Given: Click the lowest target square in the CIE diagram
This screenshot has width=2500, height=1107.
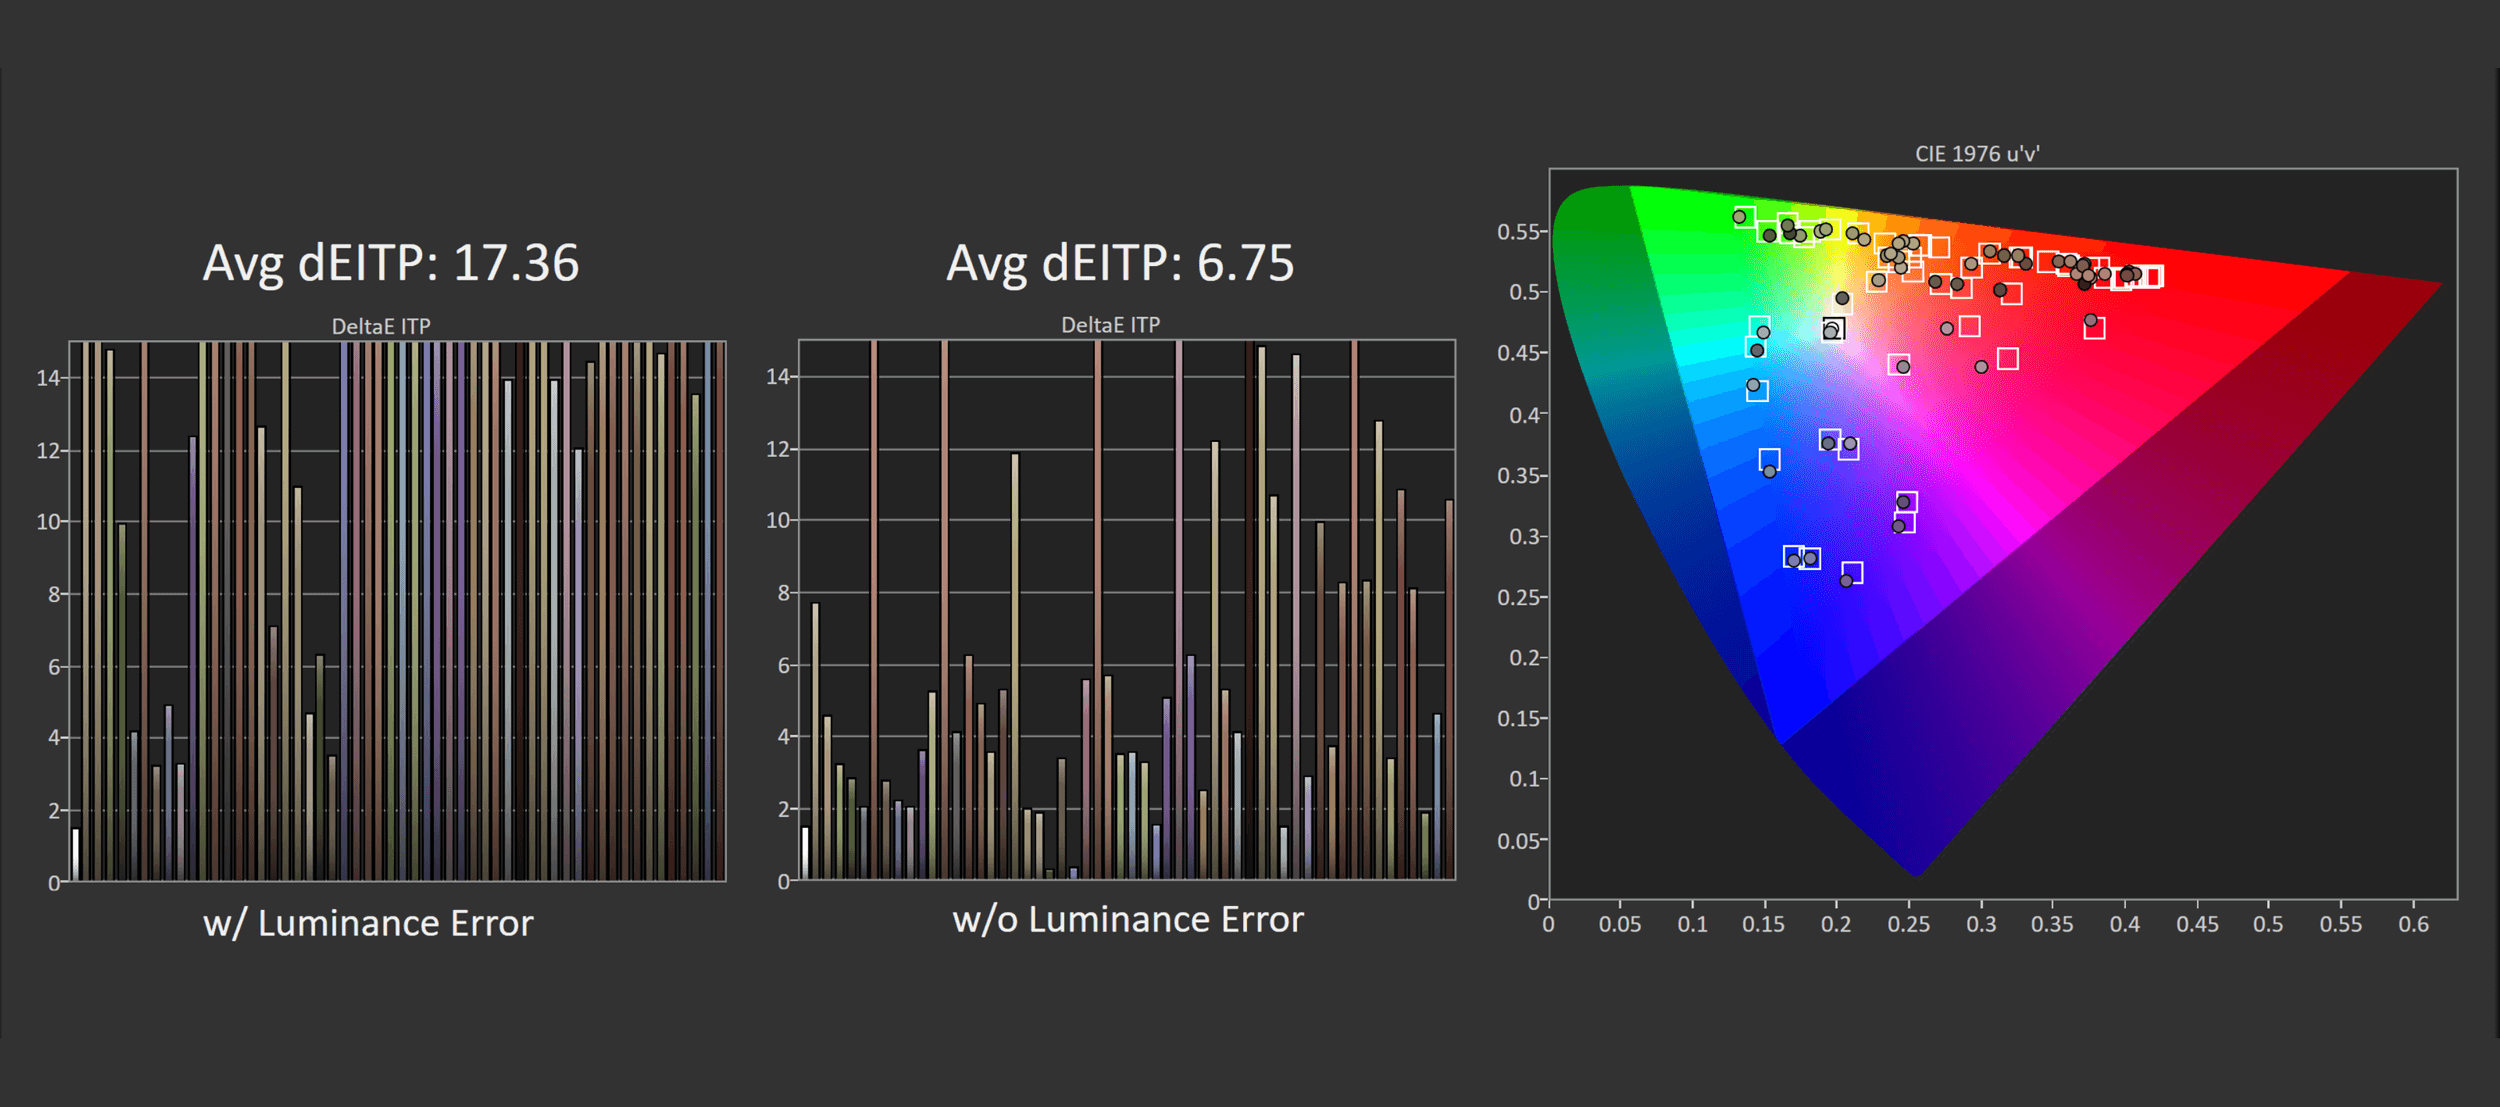Looking at the screenshot, I should [1852, 572].
